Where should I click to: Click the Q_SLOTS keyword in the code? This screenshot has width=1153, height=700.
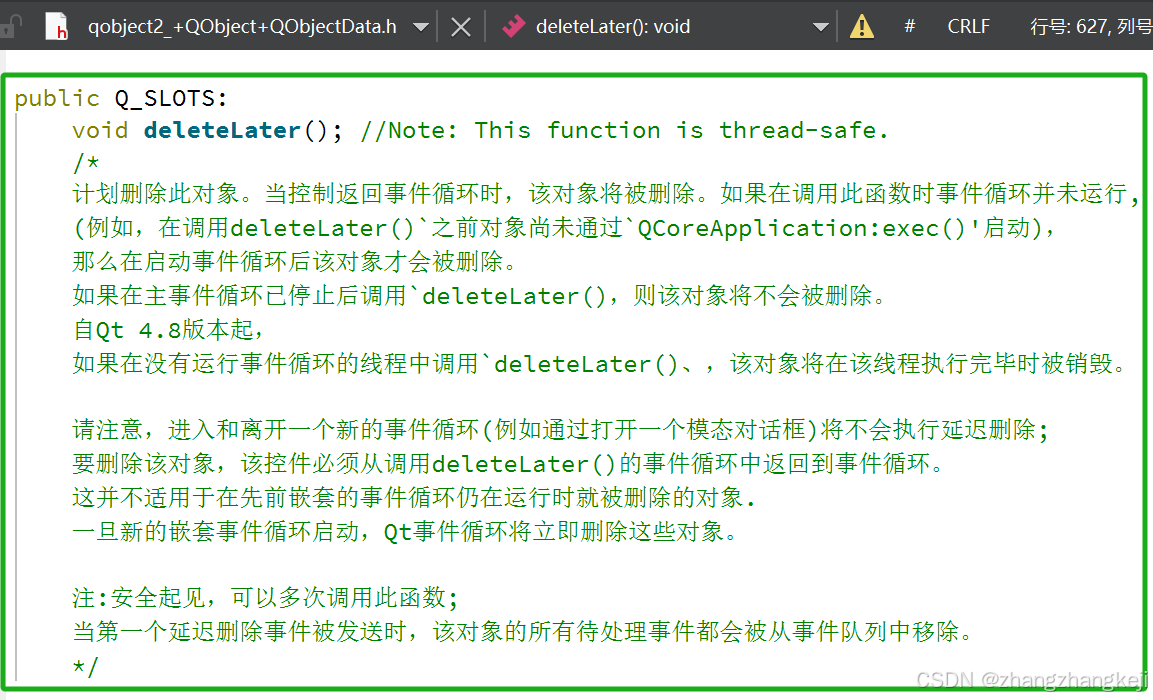(x=166, y=98)
